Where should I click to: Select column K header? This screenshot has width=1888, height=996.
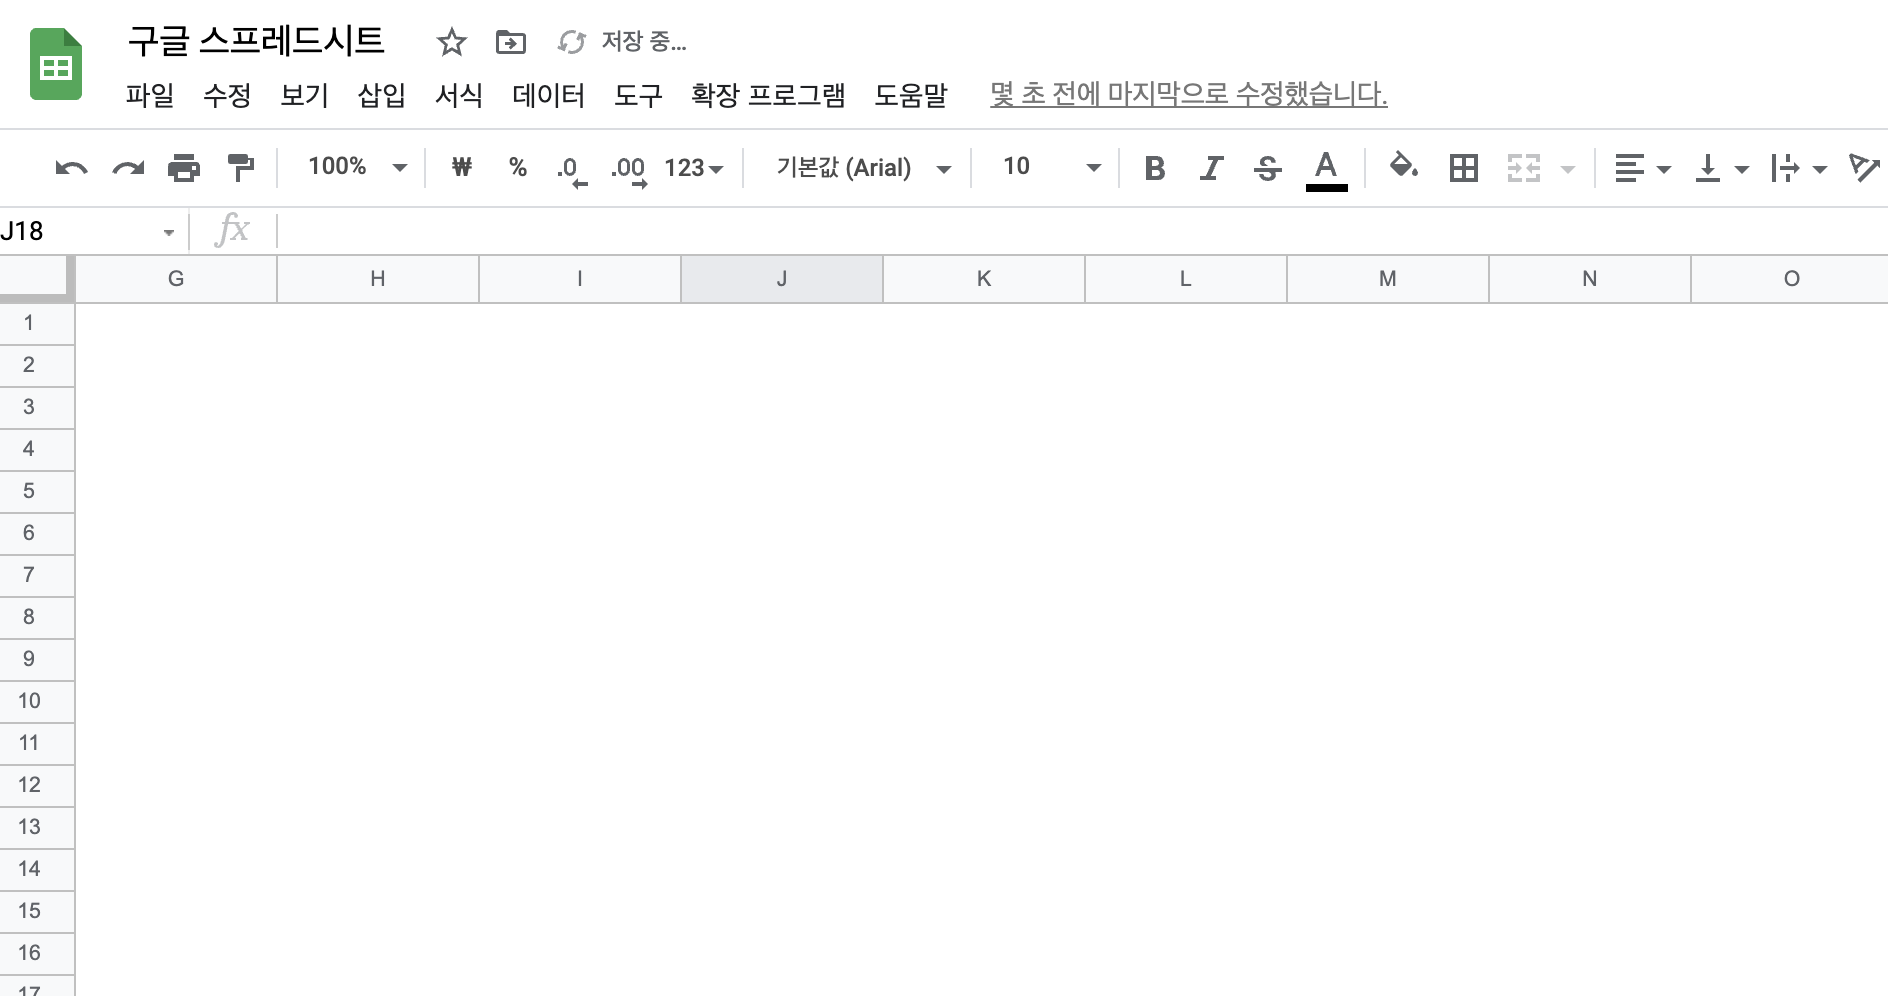[984, 279]
